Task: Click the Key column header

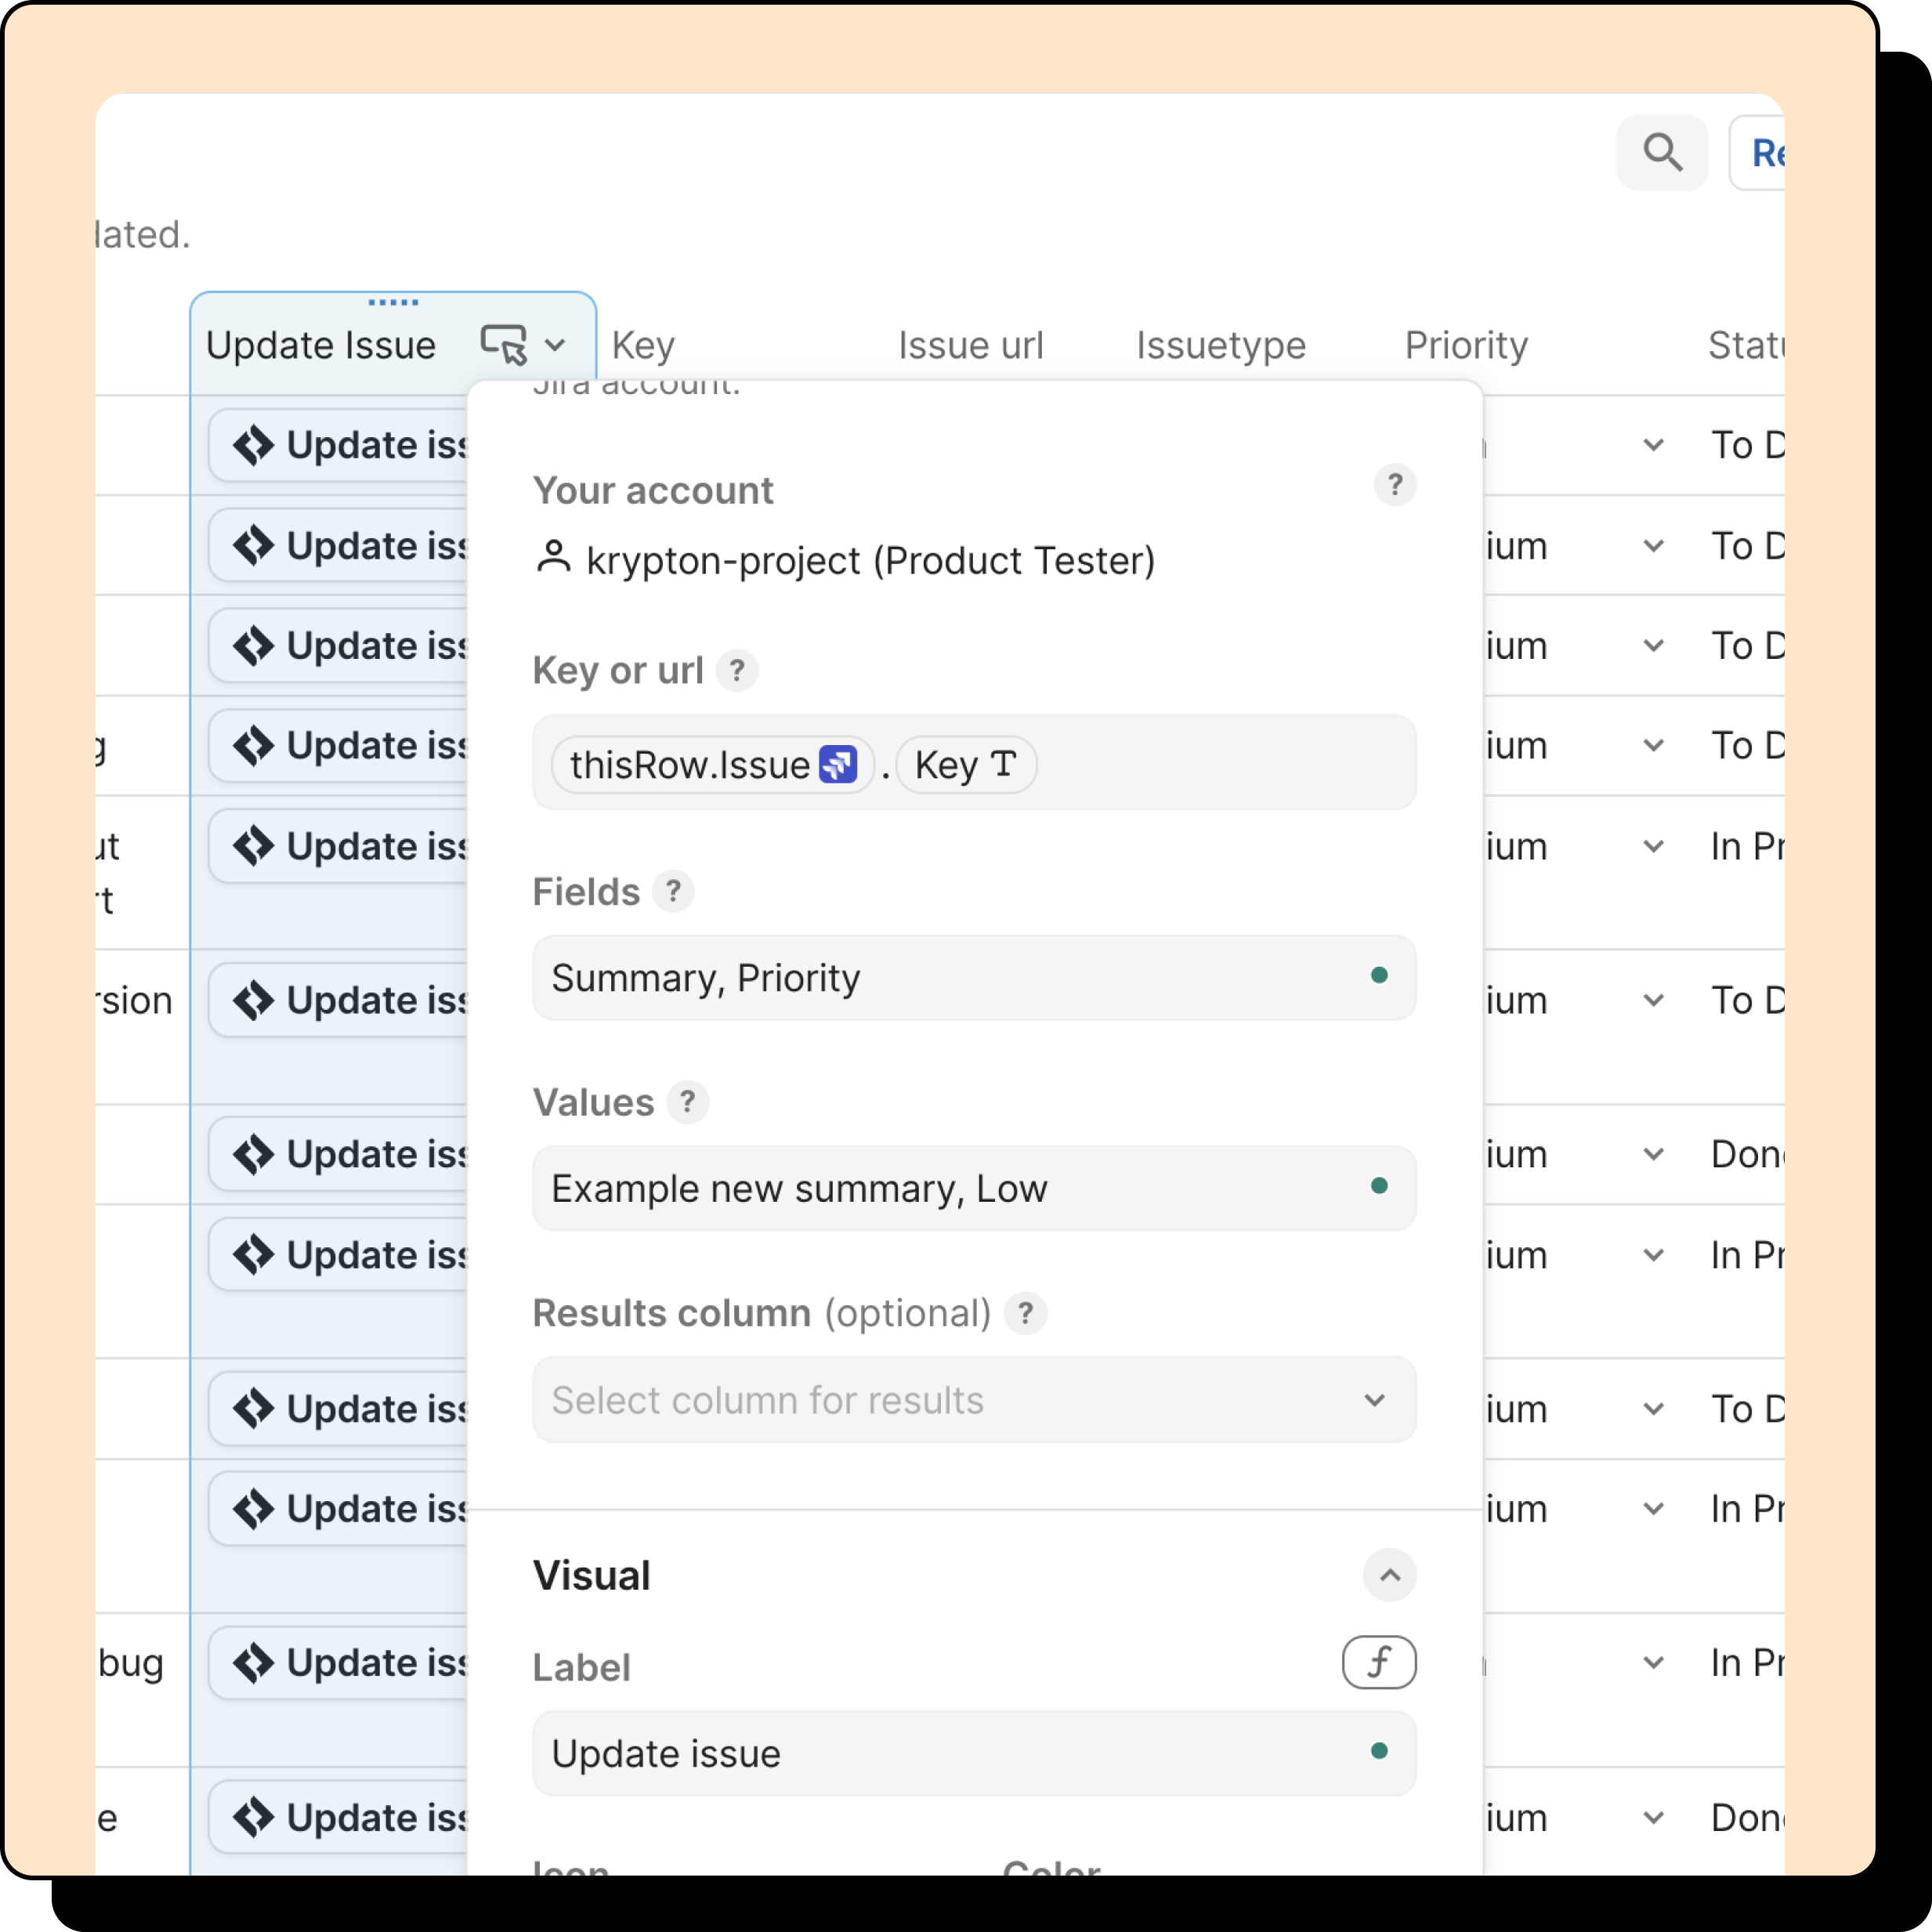Action: [643, 345]
